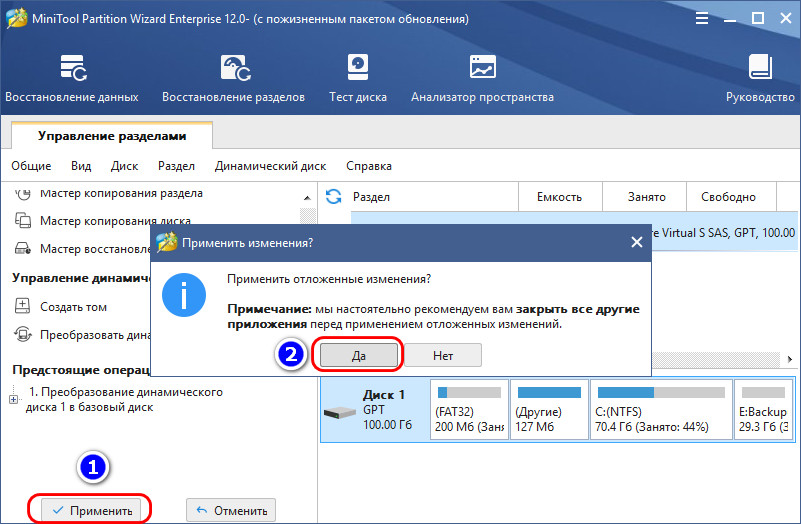Open the Data Recovery tool icon
The height and width of the screenshot is (524, 801).
(x=74, y=67)
